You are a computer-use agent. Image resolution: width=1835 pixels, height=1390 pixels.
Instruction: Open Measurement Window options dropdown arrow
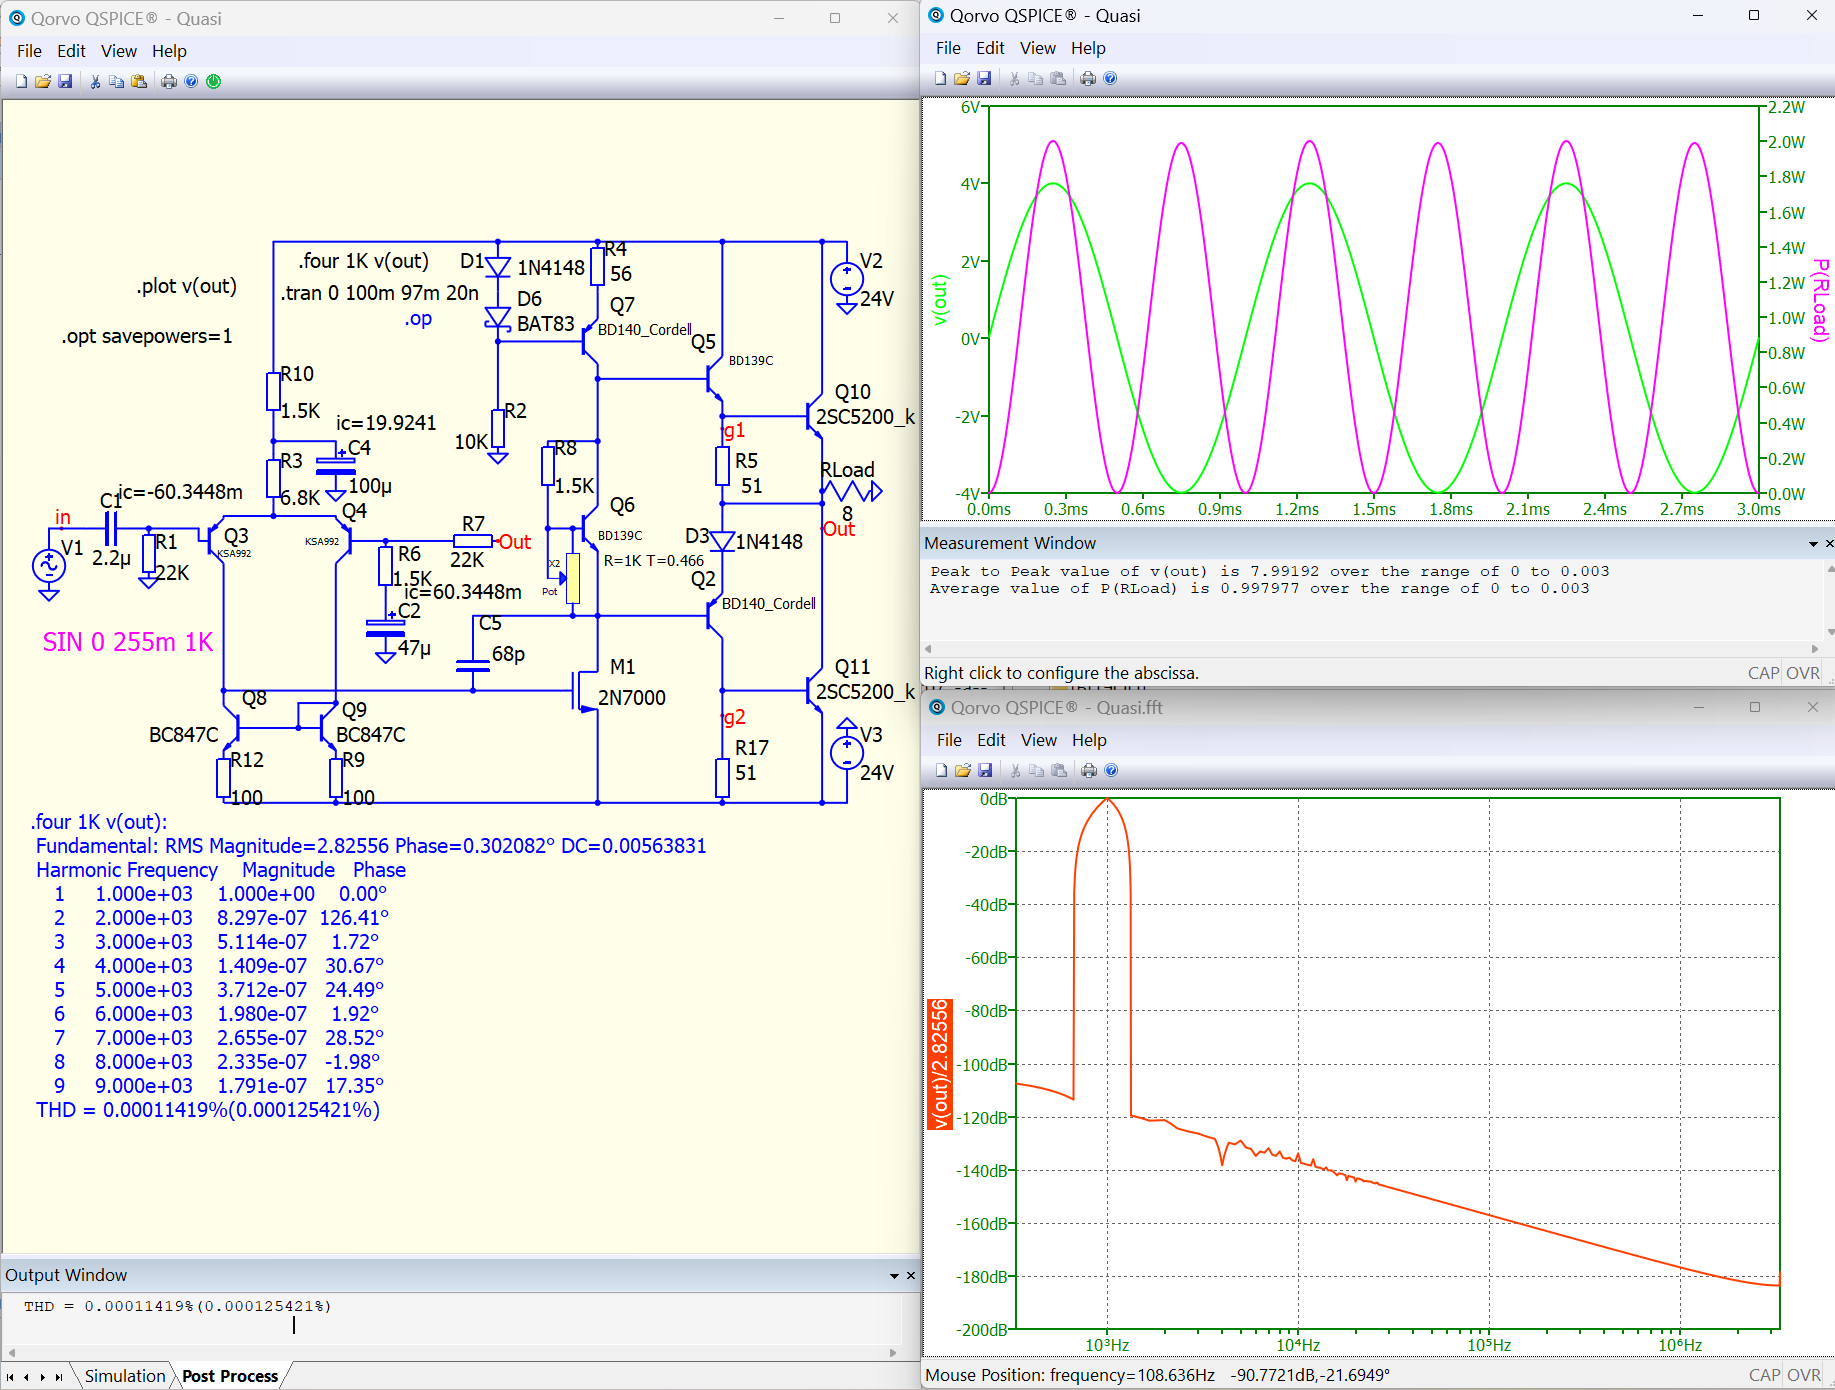tap(1813, 544)
